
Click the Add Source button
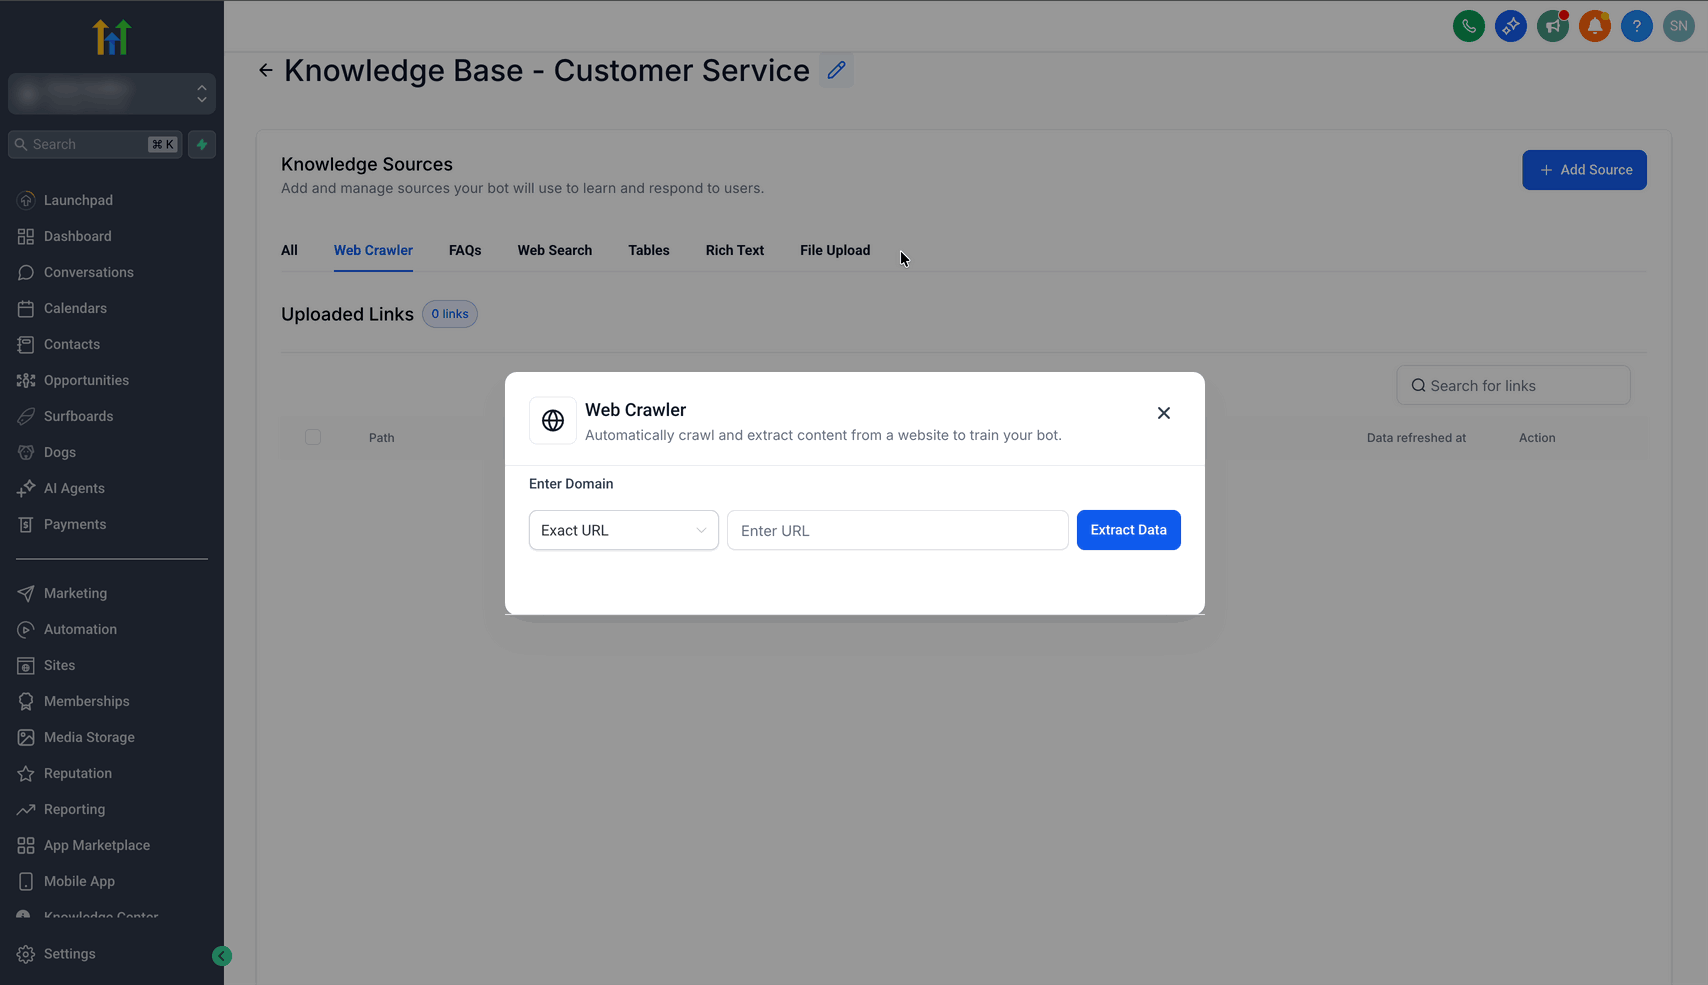point(1584,170)
